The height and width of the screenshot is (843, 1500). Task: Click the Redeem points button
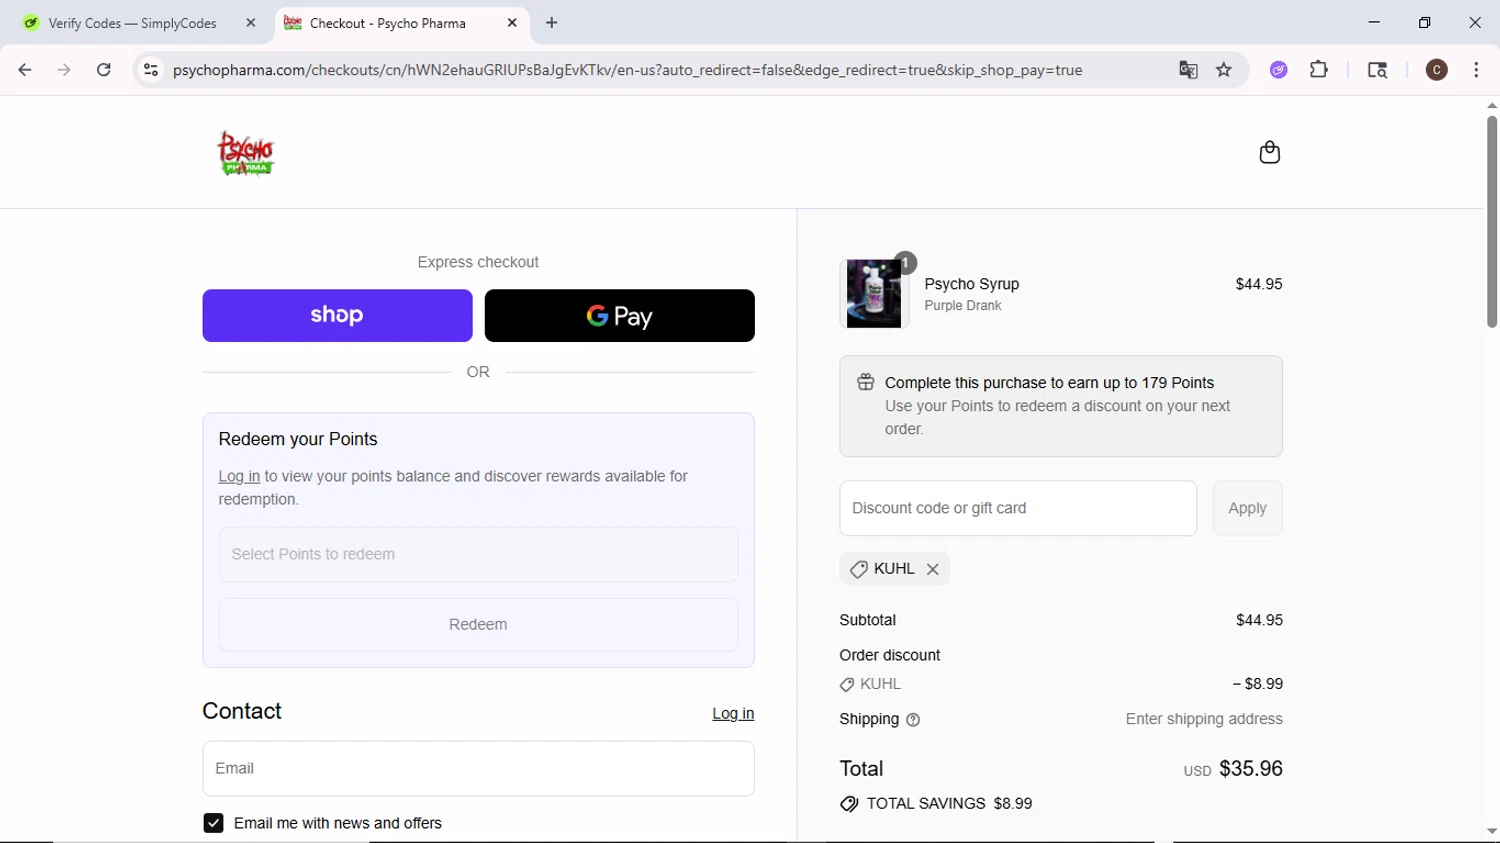(478, 625)
